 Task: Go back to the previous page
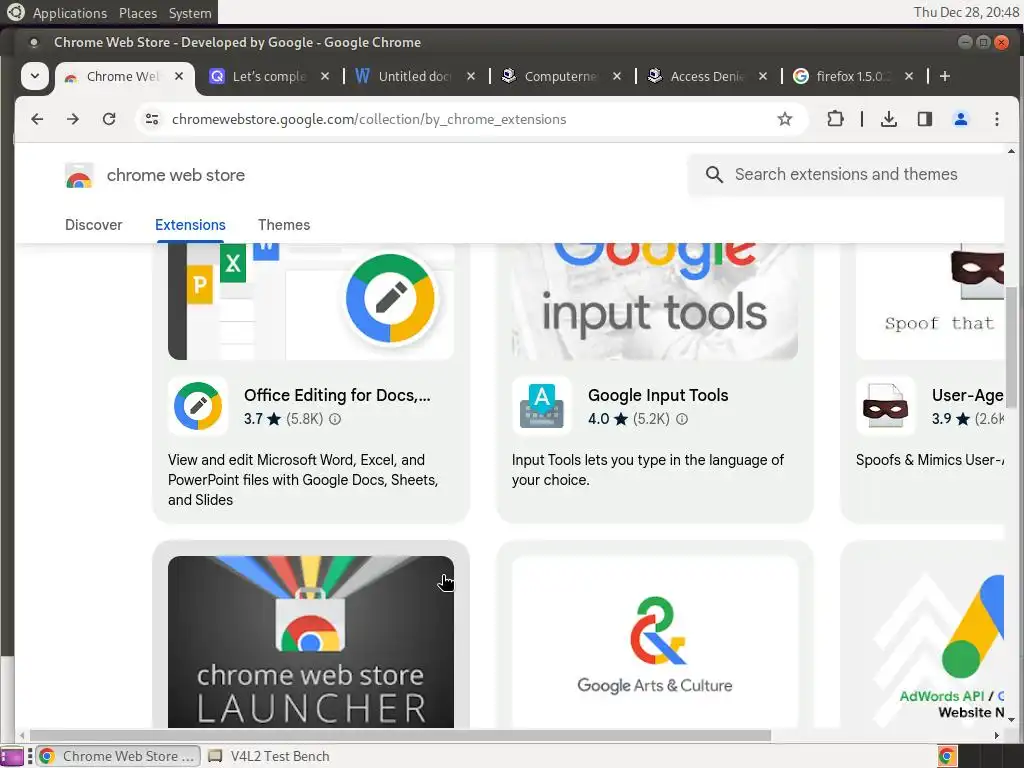(x=37, y=119)
